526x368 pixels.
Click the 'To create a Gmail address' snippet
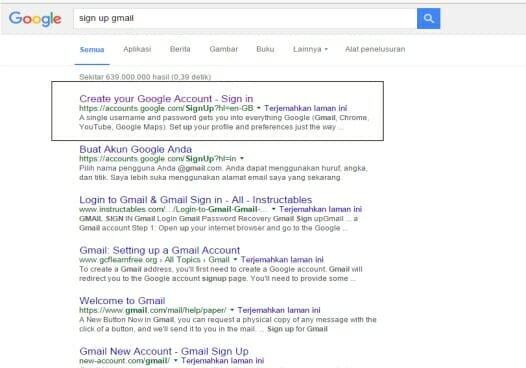tap(221, 274)
